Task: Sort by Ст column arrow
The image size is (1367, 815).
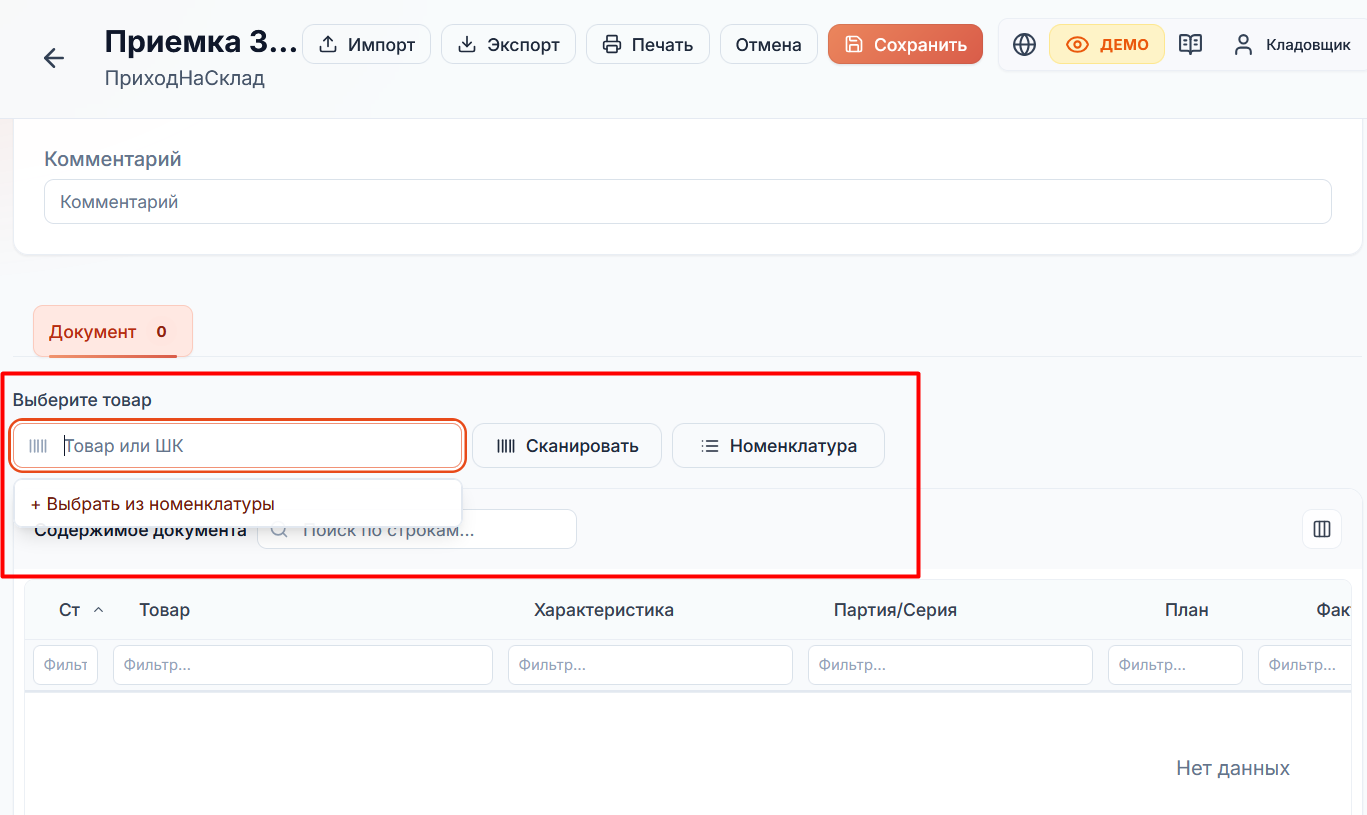Action: [x=98, y=610]
